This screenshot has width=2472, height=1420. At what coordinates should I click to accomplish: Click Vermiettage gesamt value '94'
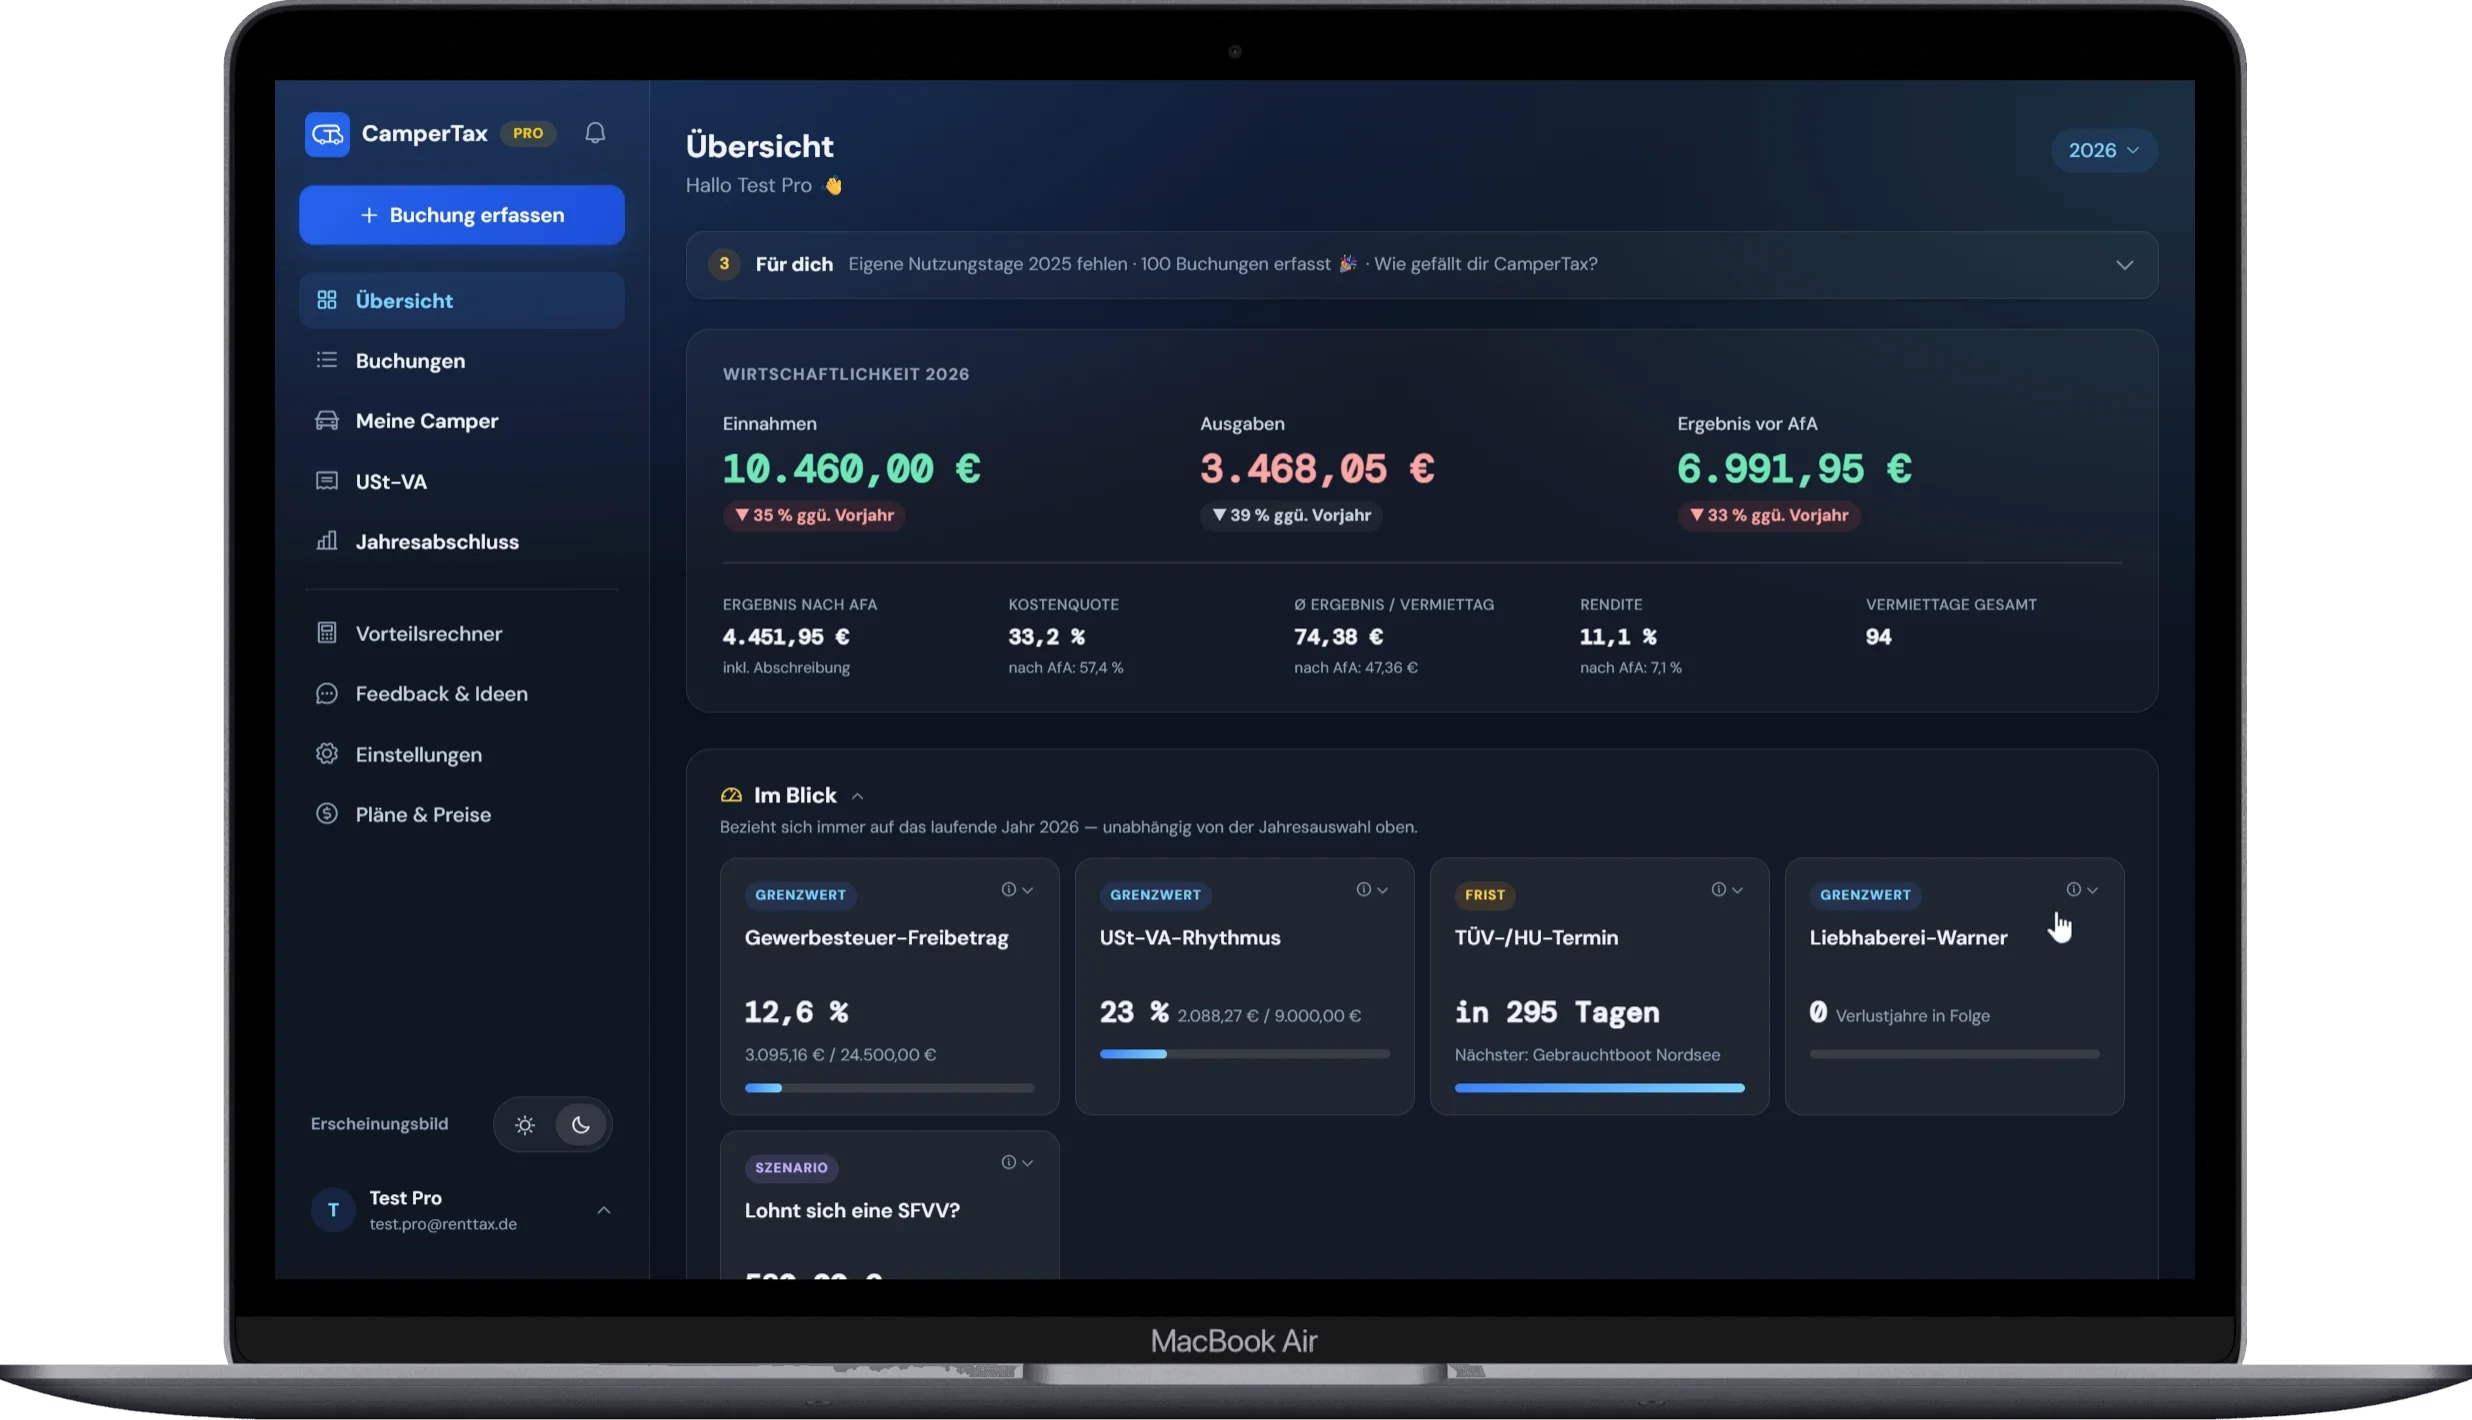coord(1879,637)
